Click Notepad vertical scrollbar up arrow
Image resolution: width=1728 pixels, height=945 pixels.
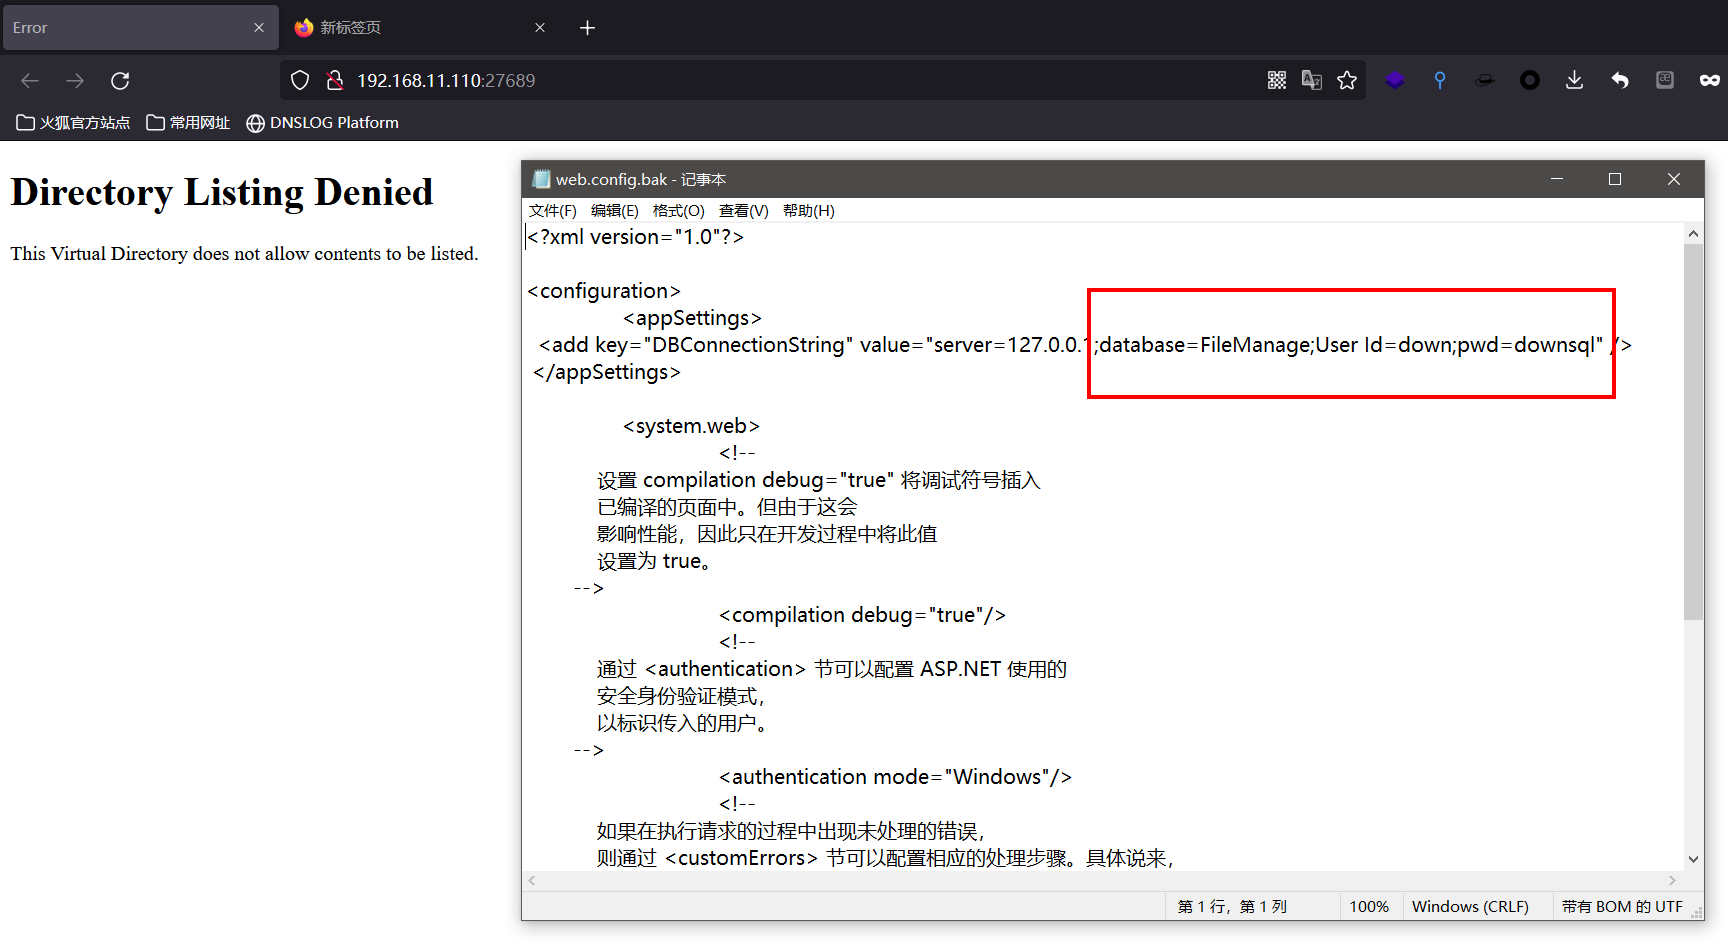(1693, 234)
